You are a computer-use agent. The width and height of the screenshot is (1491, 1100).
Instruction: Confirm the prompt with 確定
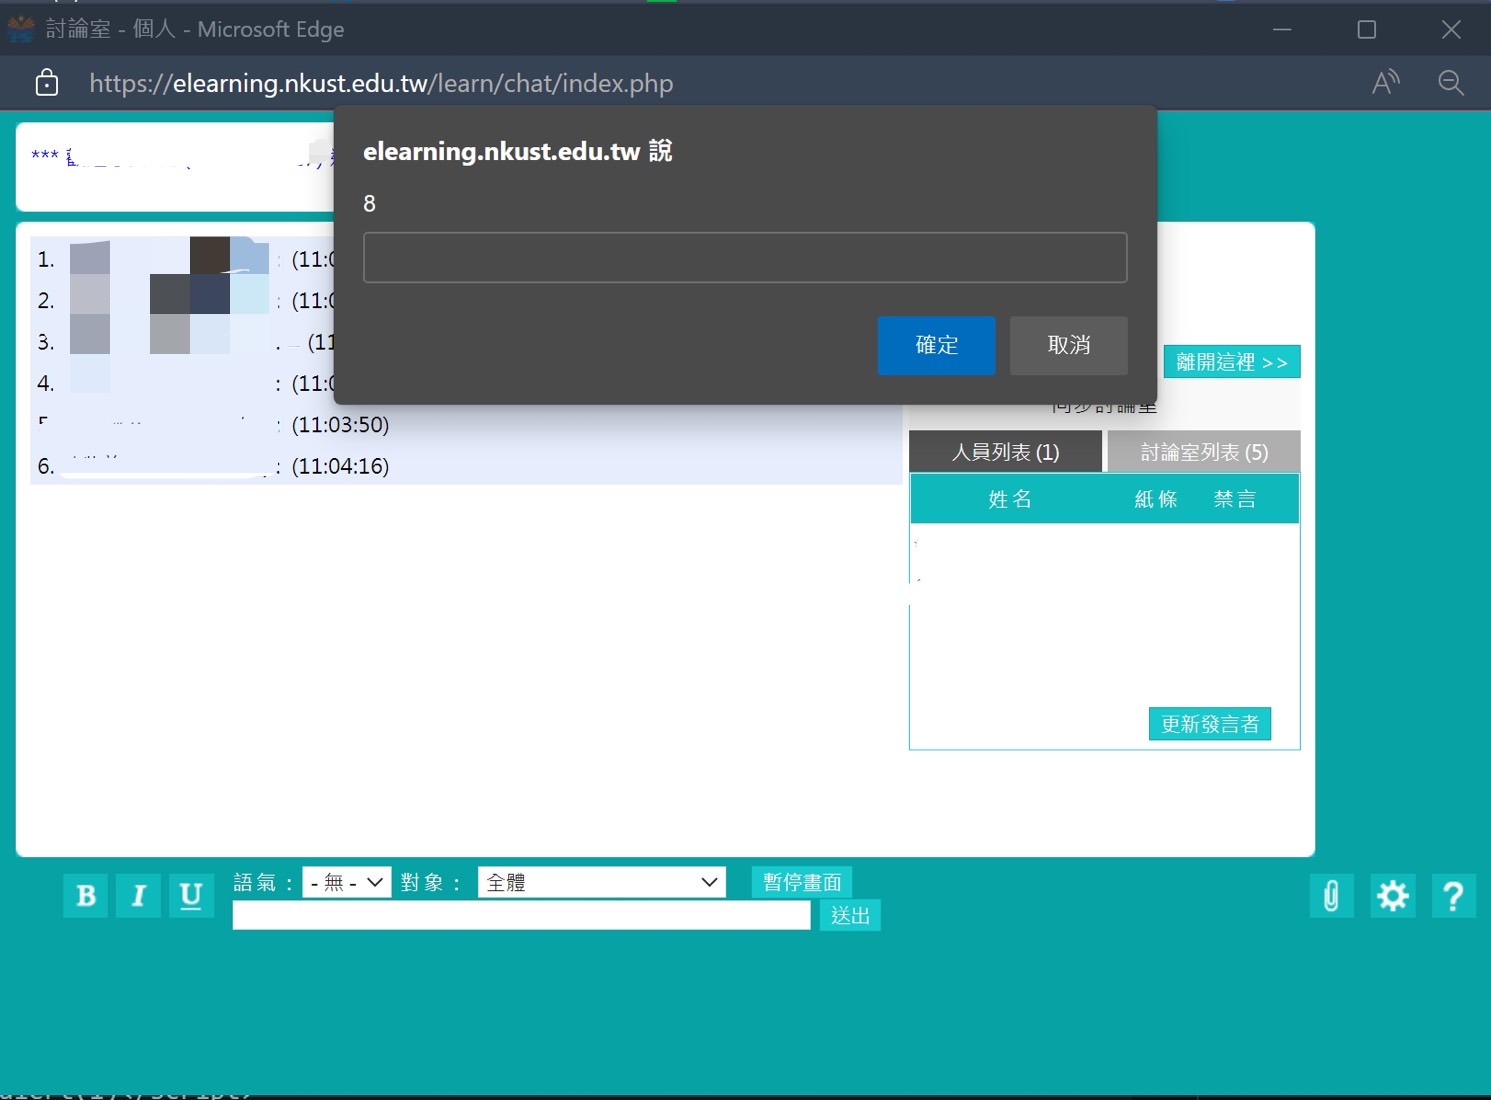937,345
